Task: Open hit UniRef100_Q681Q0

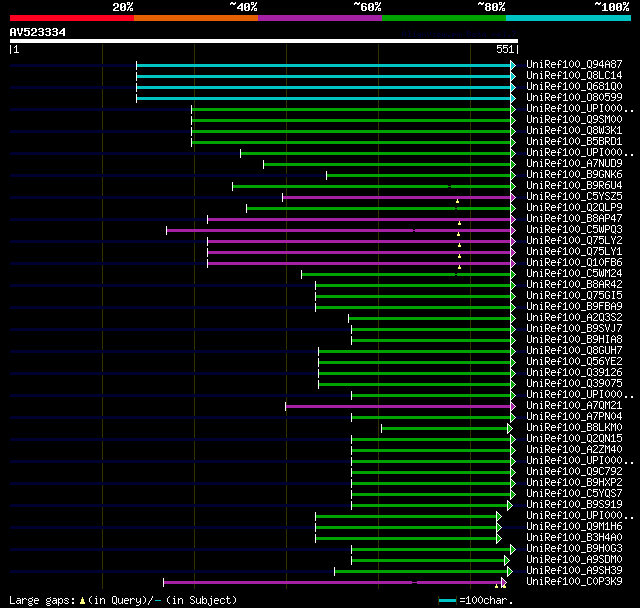Action: pos(574,86)
